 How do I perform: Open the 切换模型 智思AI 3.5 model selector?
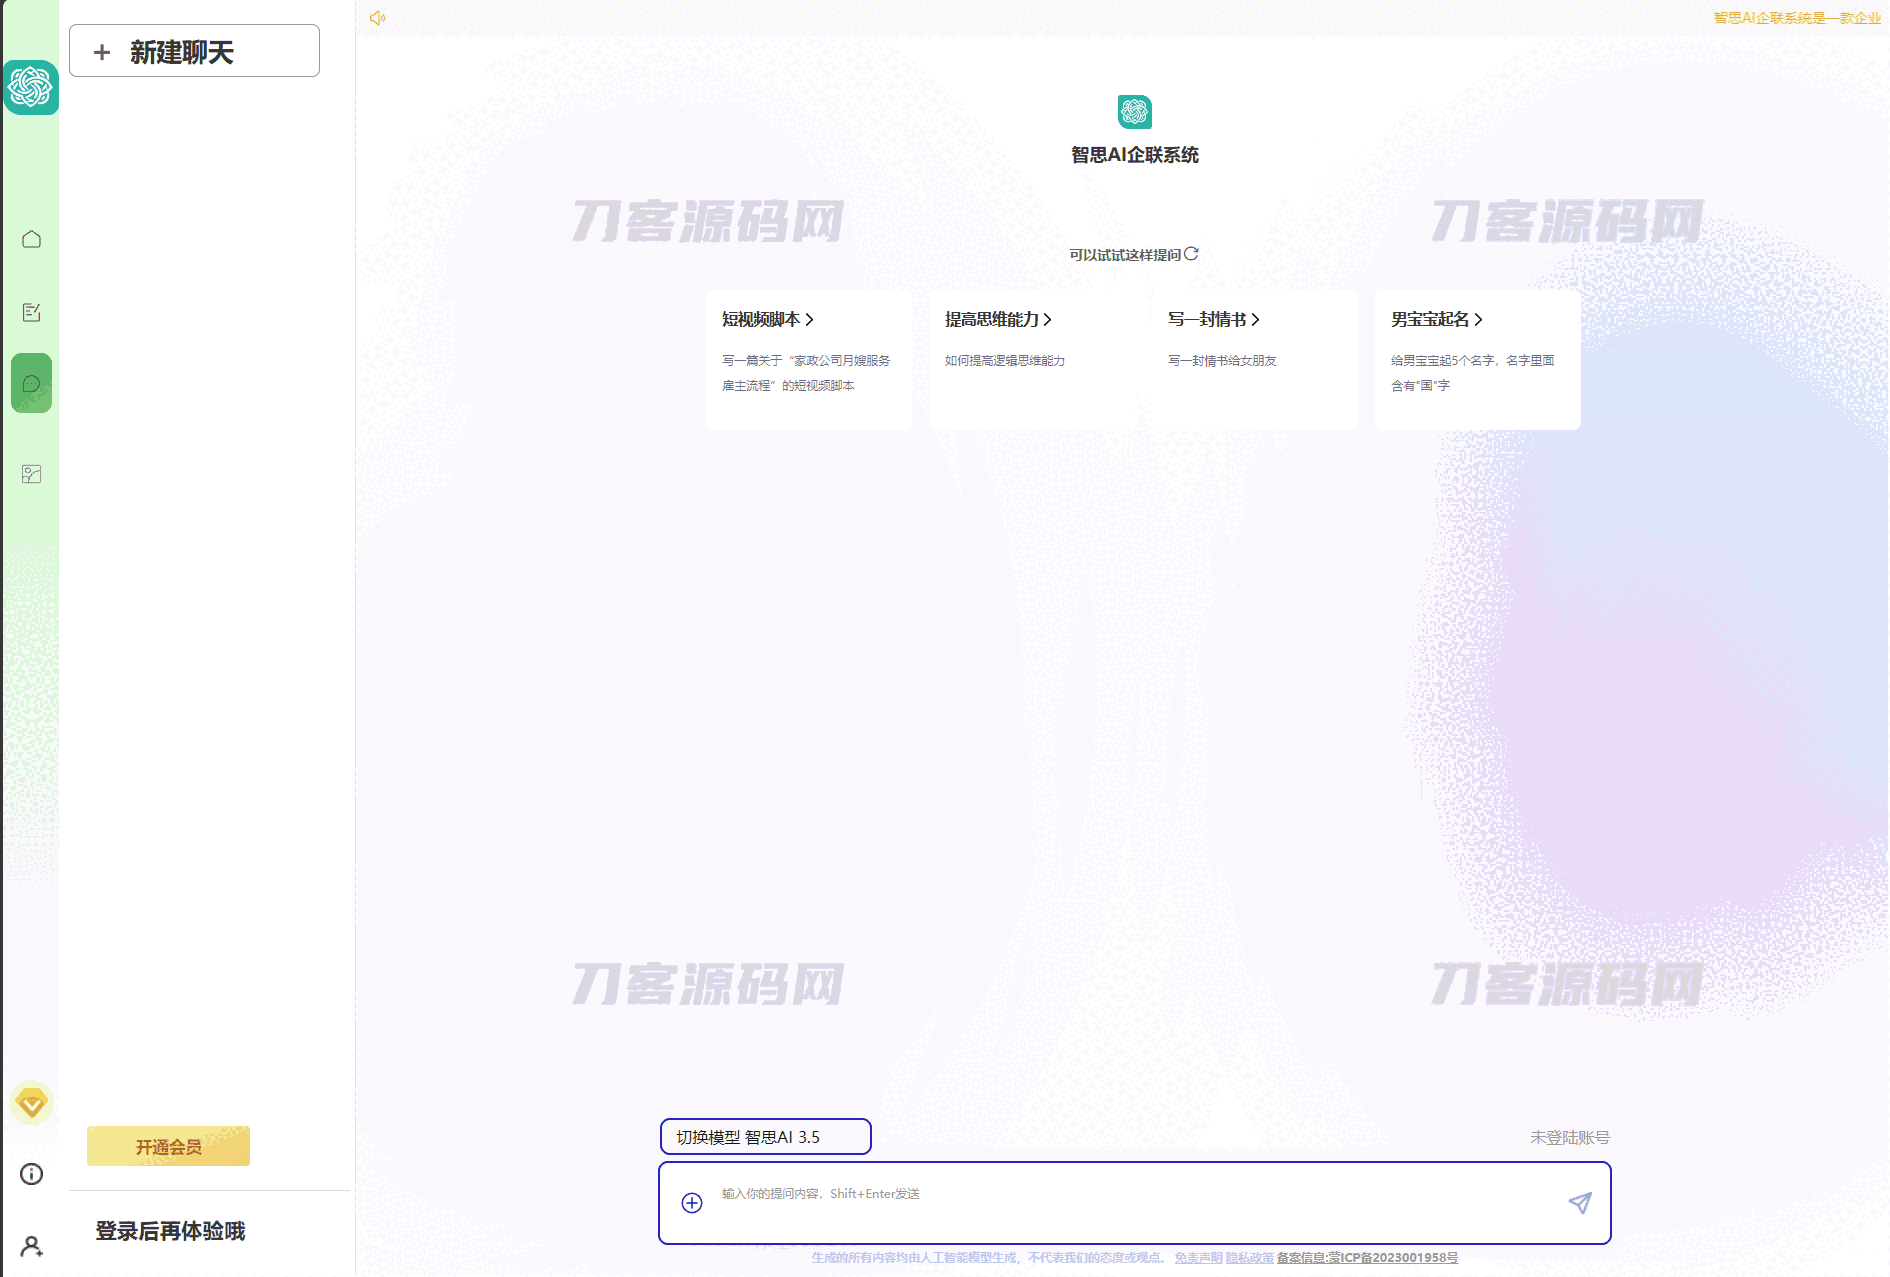pos(765,1137)
